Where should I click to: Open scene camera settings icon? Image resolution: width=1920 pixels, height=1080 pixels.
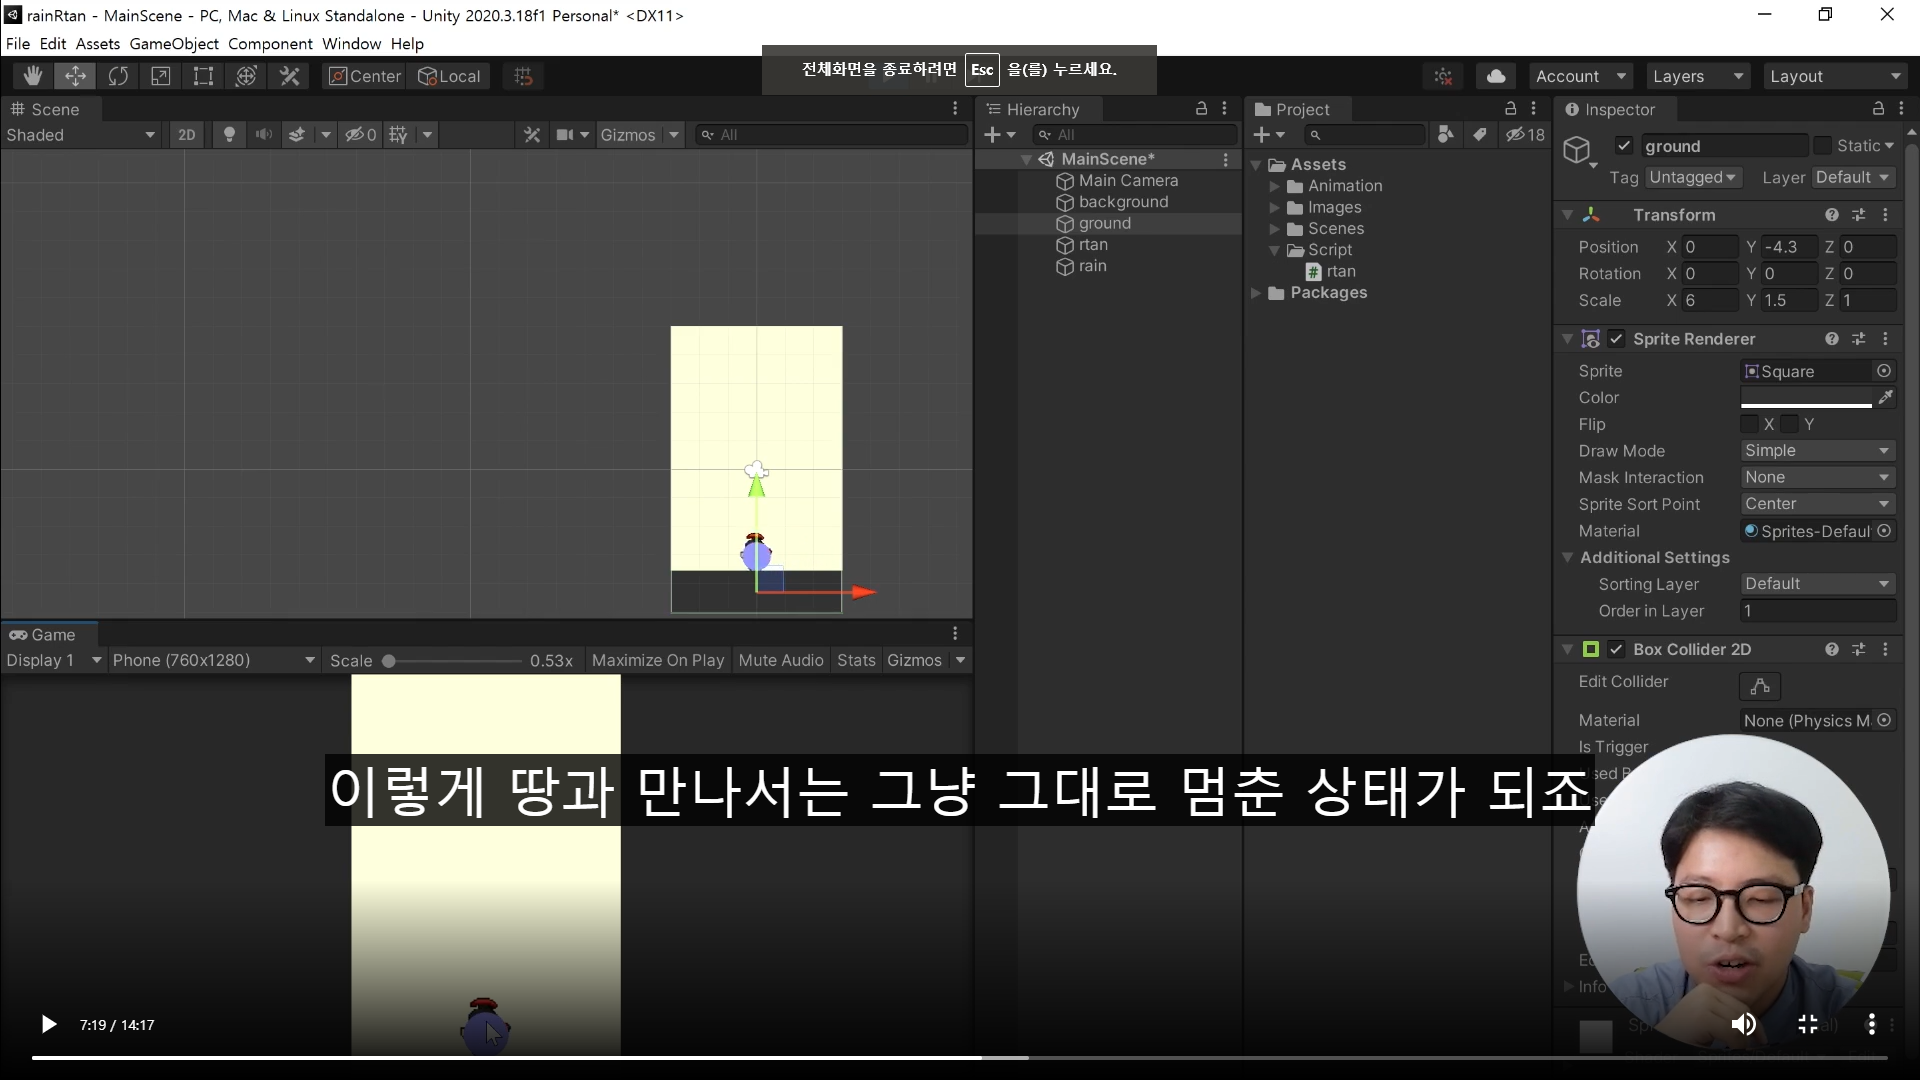pos(566,135)
